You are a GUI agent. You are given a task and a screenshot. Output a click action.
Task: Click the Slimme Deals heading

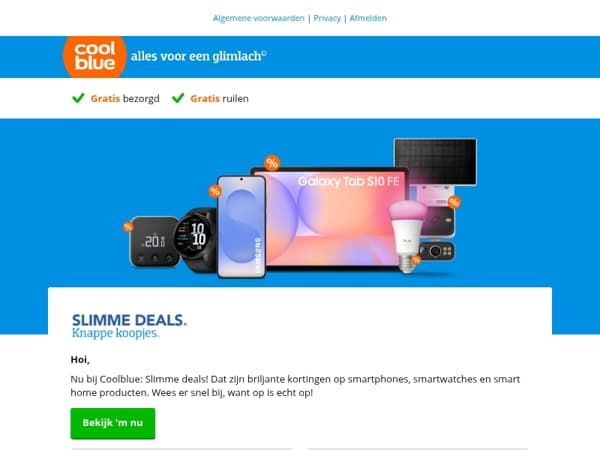click(x=129, y=320)
